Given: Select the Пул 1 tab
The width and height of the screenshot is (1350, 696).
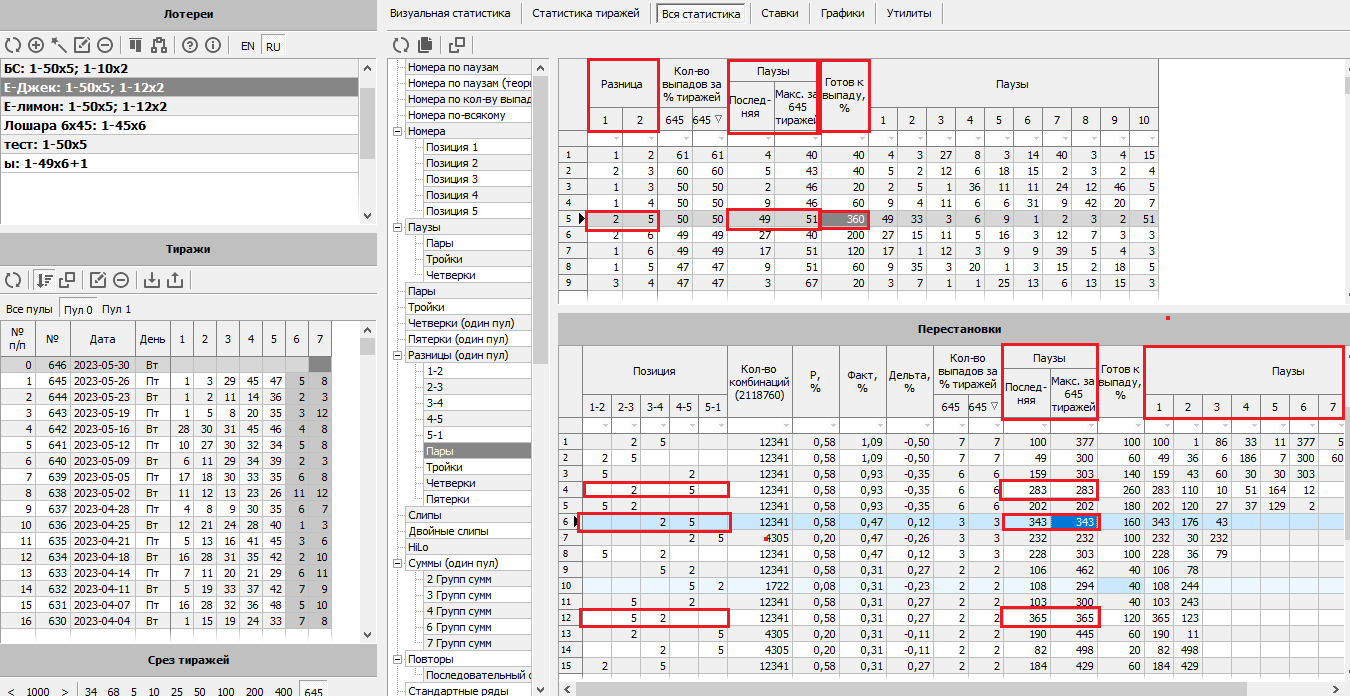Looking at the screenshot, I should pyautogui.click(x=116, y=309).
